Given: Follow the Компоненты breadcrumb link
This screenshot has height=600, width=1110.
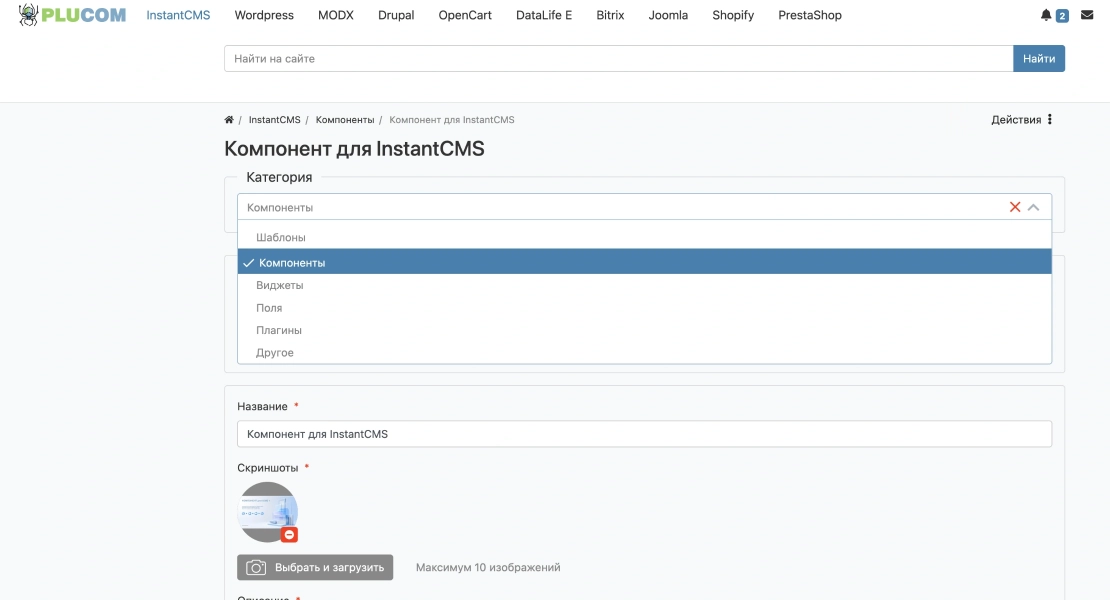Looking at the screenshot, I should click(x=345, y=120).
